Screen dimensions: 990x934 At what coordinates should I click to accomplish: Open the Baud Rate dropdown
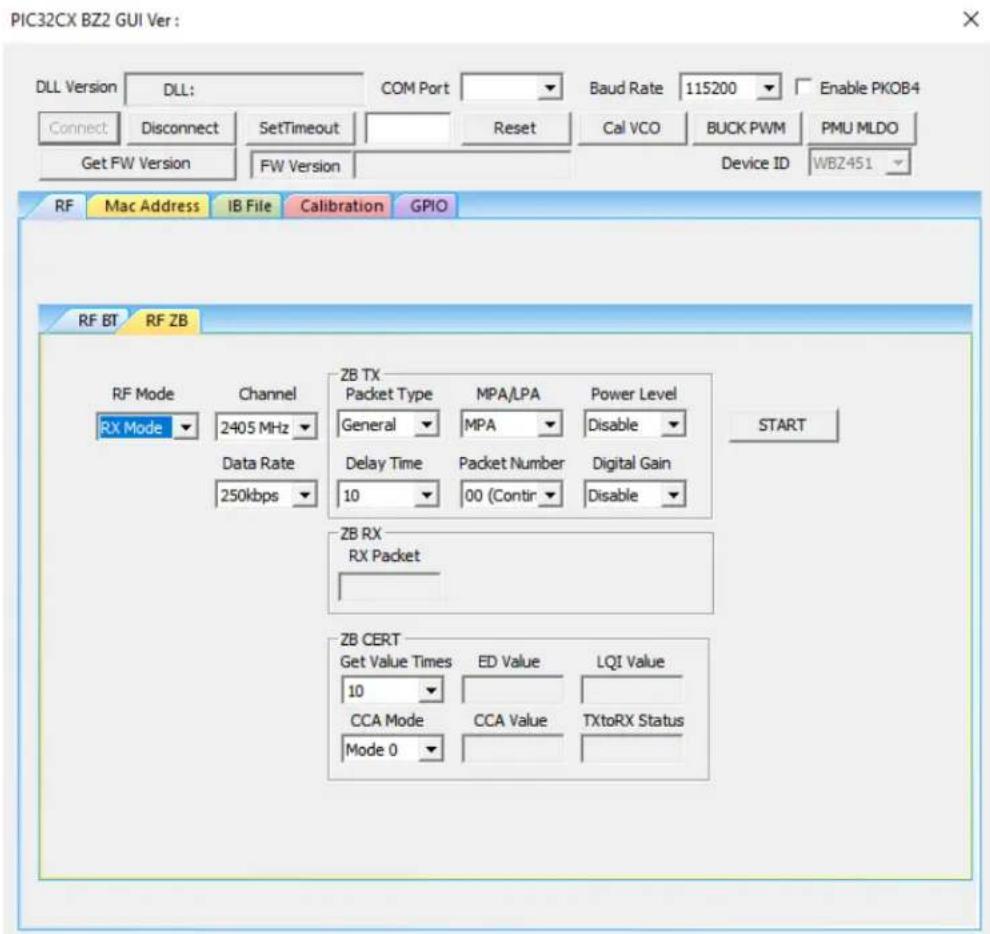click(x=768, y=88)
